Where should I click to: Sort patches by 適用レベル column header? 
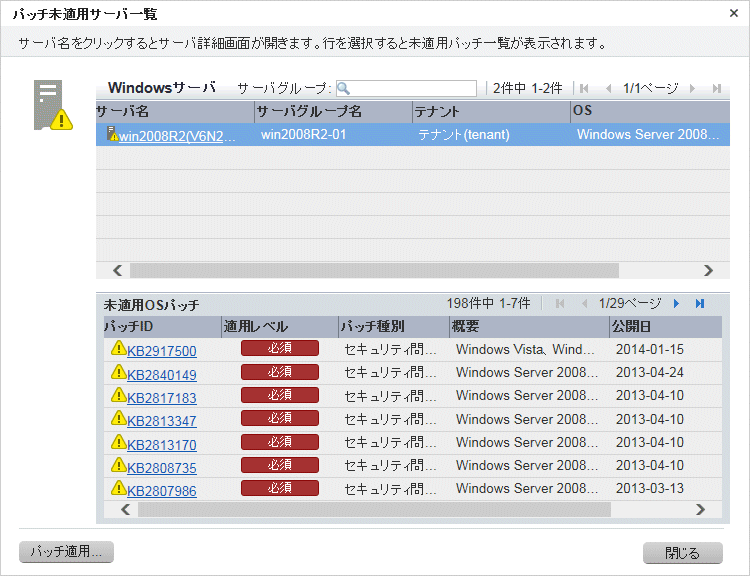[x=279, y=327]
